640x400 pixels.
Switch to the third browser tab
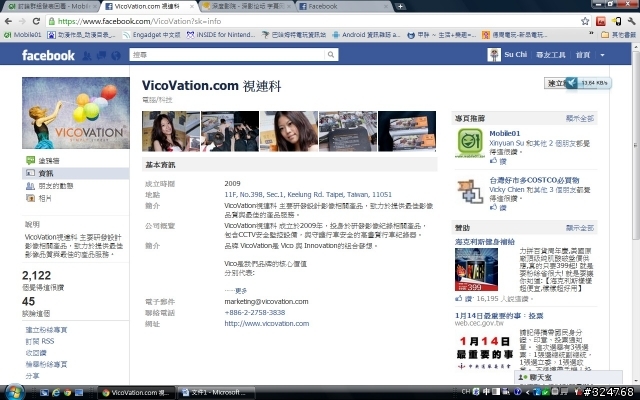point(246,7)
